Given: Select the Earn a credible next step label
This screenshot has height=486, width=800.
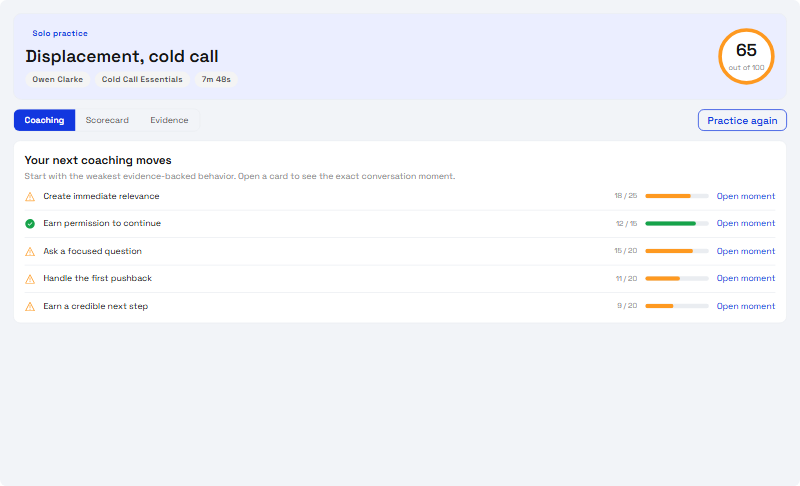Looking at the screenshot, I should 95,306.
